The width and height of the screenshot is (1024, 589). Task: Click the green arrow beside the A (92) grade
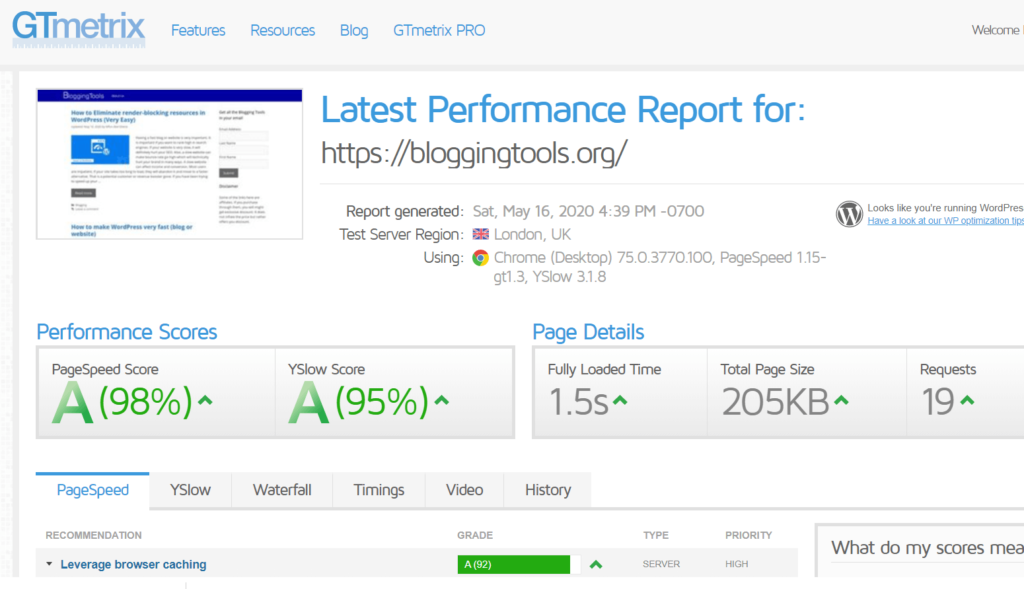click(x=596, y=564)
